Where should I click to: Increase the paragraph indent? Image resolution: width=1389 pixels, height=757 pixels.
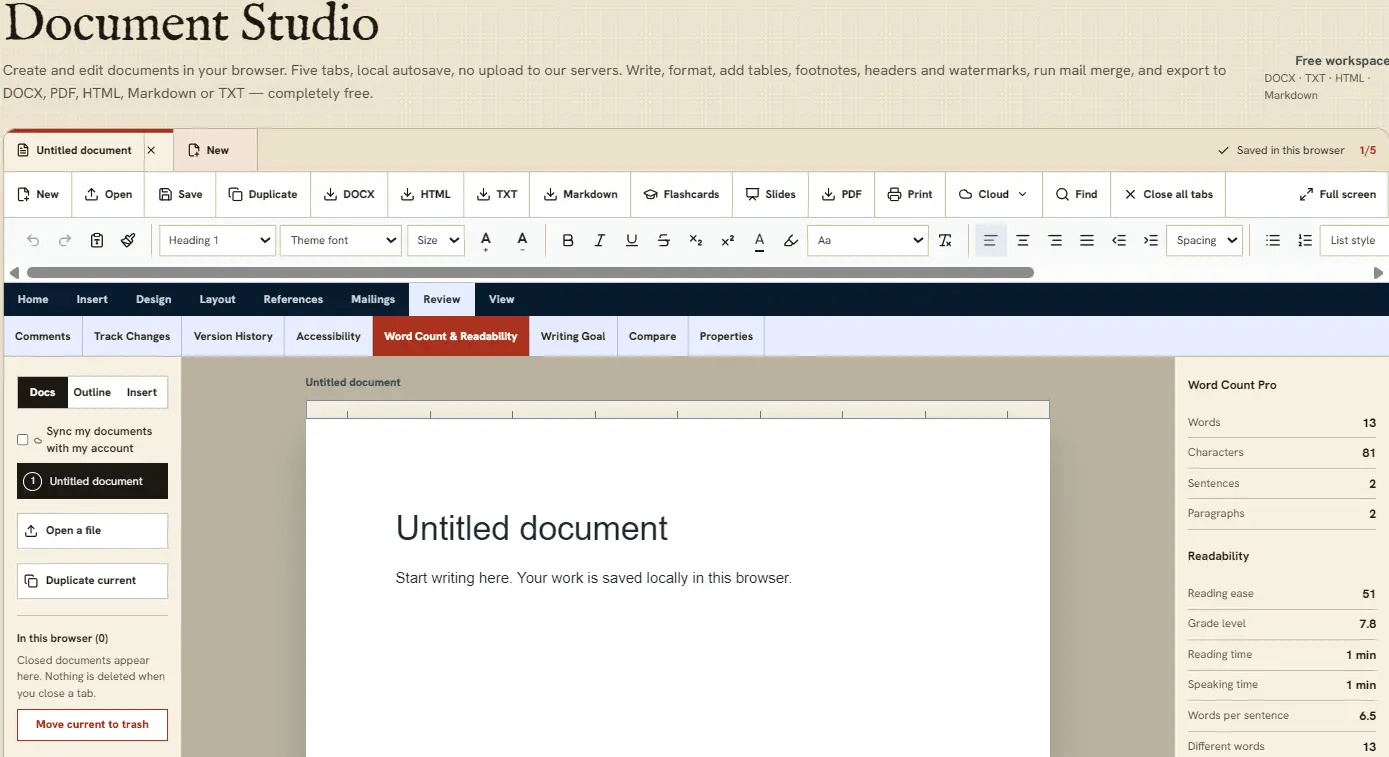(x=1151, y=240)
